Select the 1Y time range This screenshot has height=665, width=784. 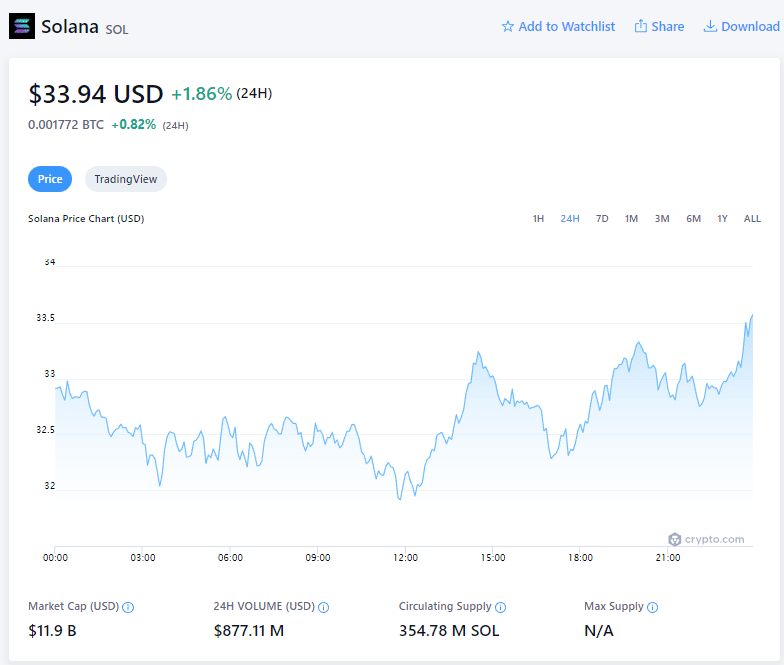tap(722, 218)
